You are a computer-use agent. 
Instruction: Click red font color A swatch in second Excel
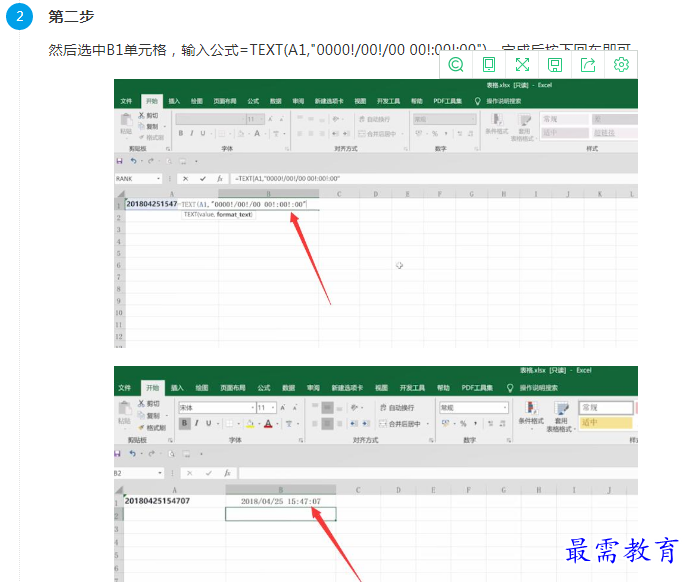[268, 424]
